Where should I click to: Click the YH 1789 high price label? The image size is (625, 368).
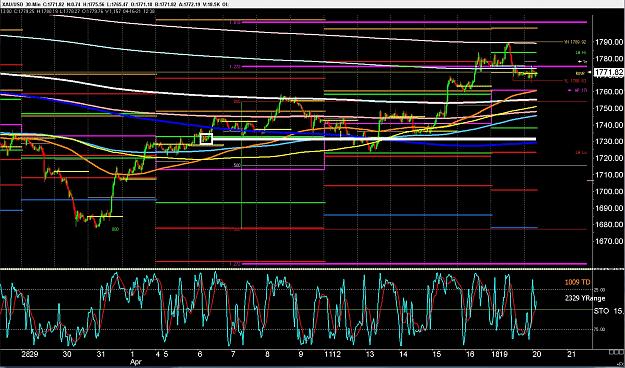[x=575, y=42]
